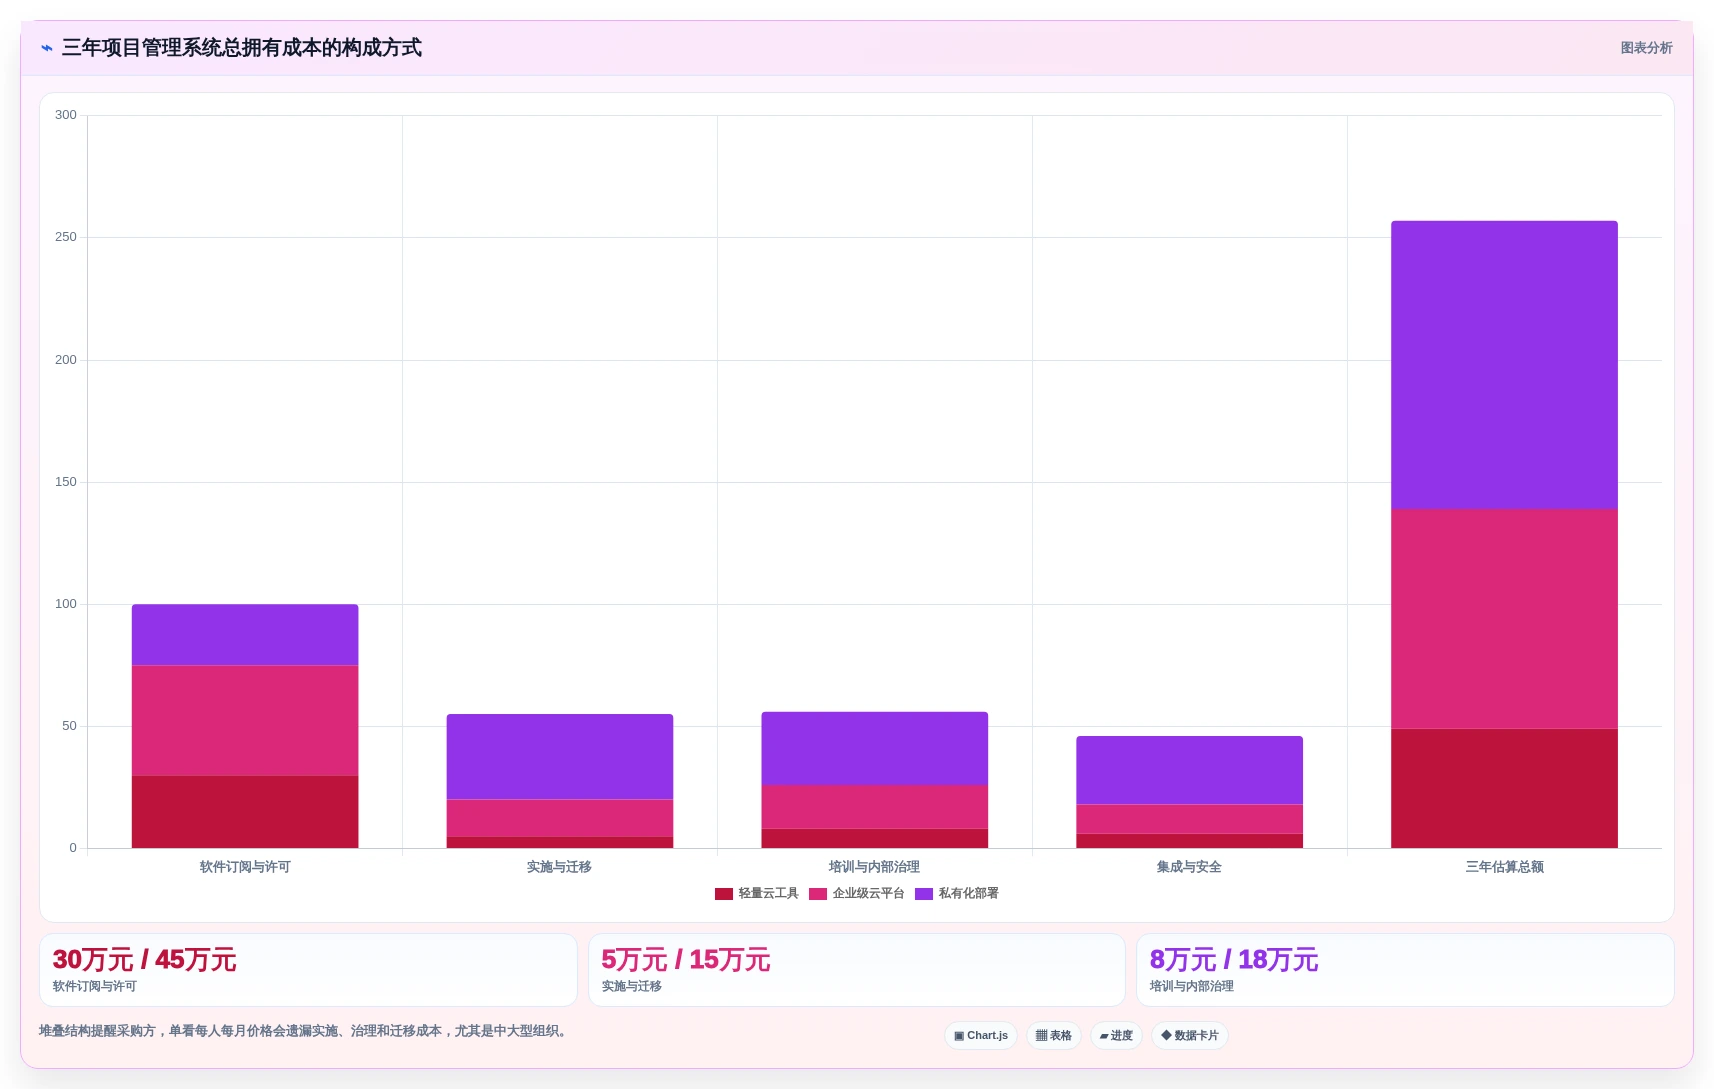The image size is (1714, 1089).
Task: Click the pink segment of 集成与安全 bar
Action: pyautogui.click(x=1189, y=819)
